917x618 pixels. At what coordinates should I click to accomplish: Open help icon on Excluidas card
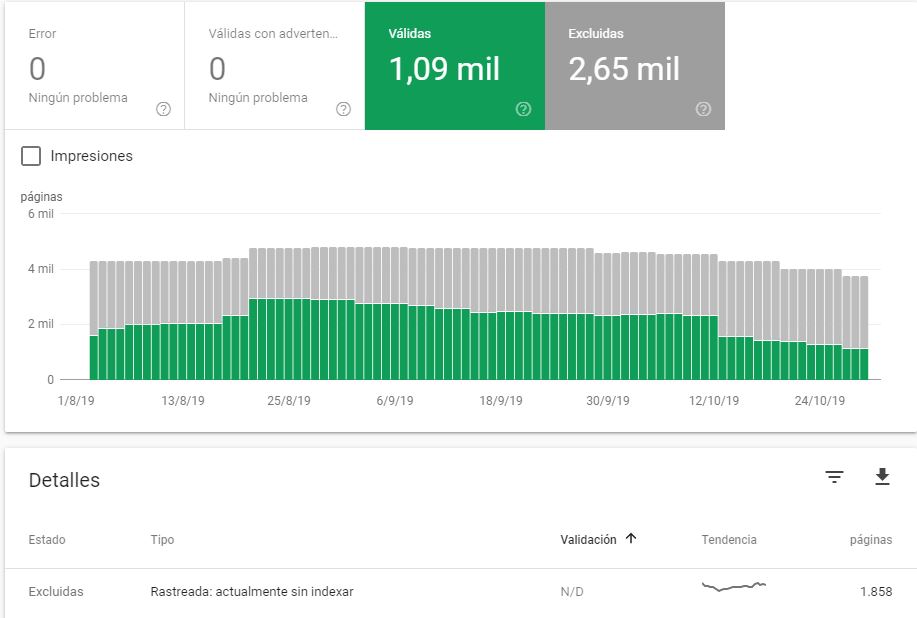click(x=704, y=109)
